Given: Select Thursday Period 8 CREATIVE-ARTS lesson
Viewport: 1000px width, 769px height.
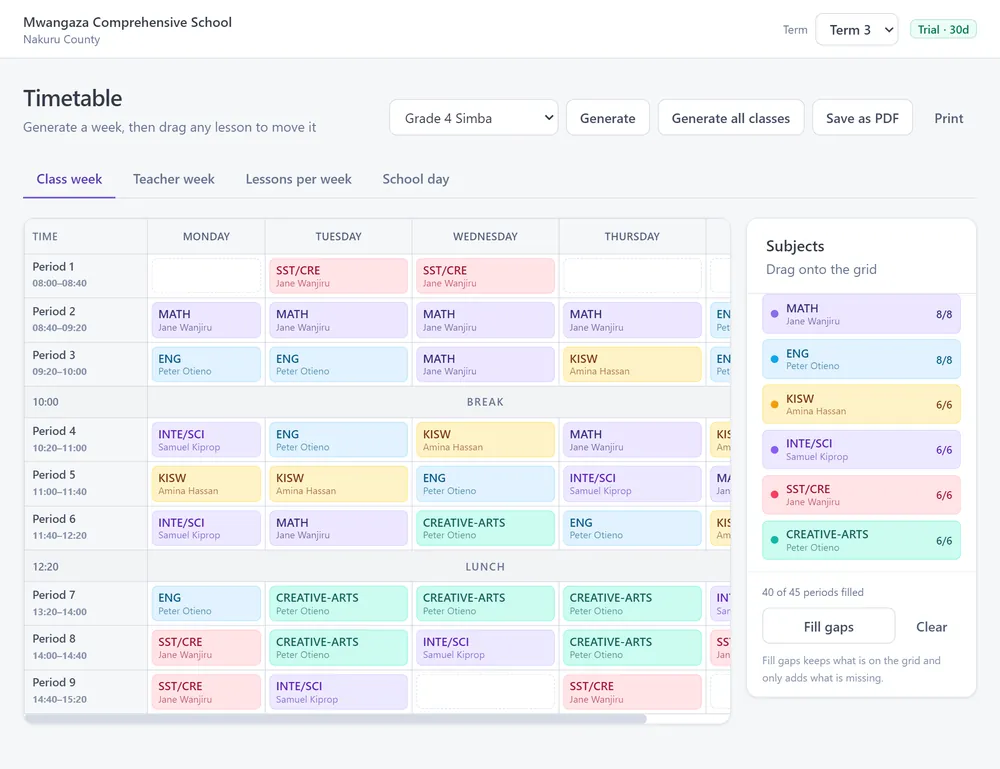Looking at the screenshot, I should click(632, 647).
